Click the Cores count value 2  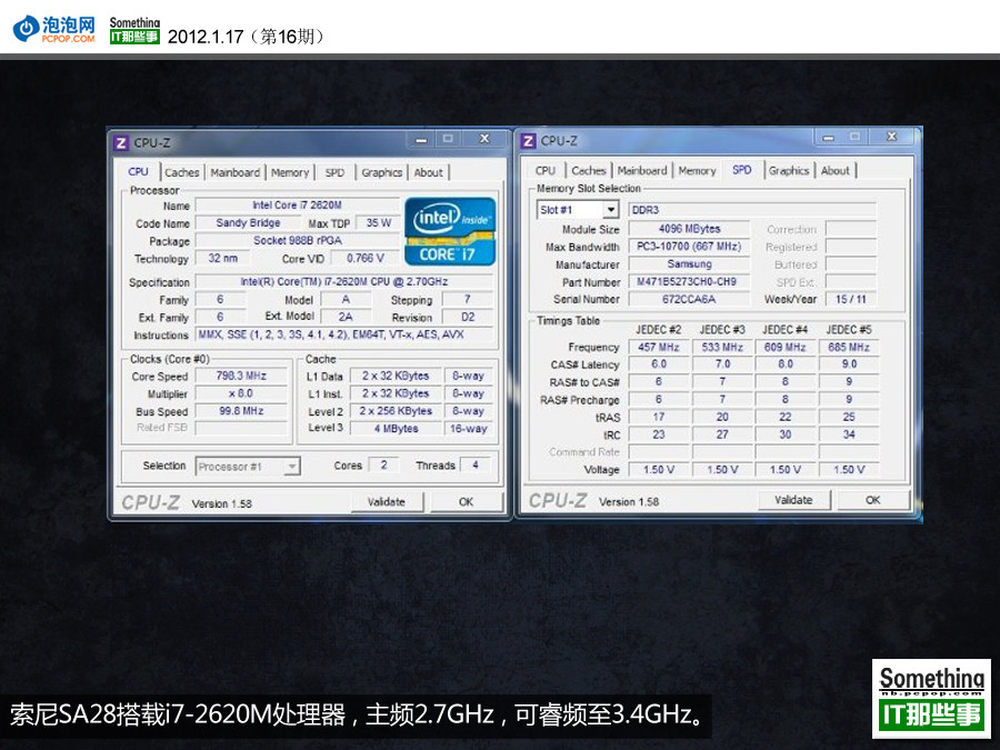384,466
